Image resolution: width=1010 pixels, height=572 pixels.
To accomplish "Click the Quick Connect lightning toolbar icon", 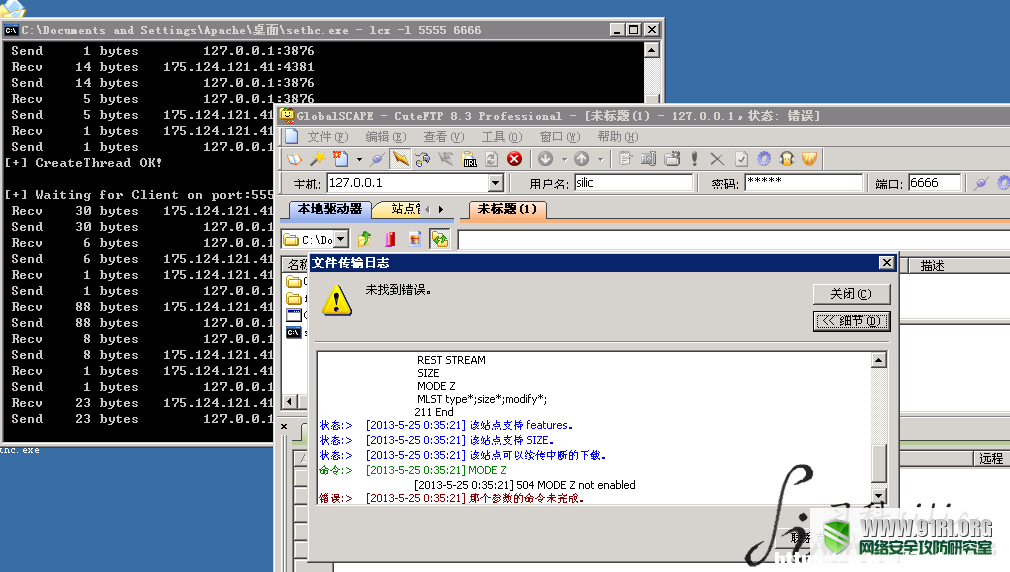I will tap(400, 158).
